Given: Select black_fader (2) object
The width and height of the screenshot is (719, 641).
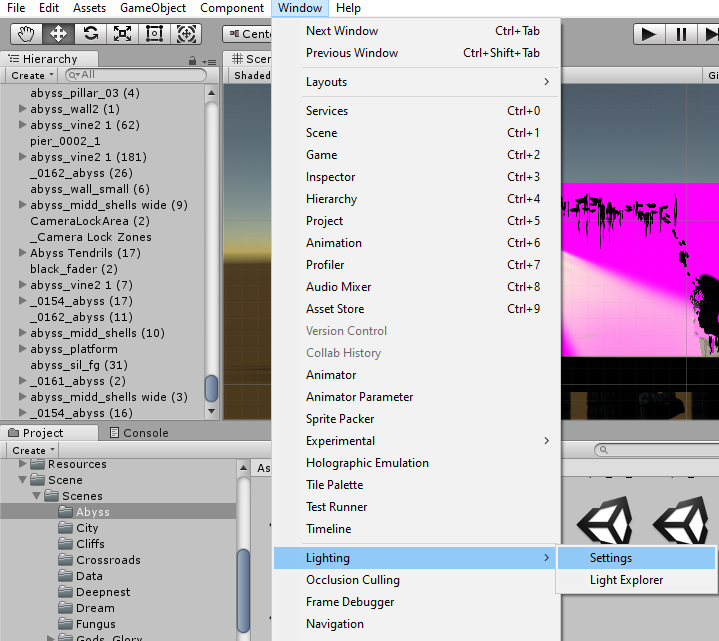Looking at the screenshot, I should coord(73,269).
